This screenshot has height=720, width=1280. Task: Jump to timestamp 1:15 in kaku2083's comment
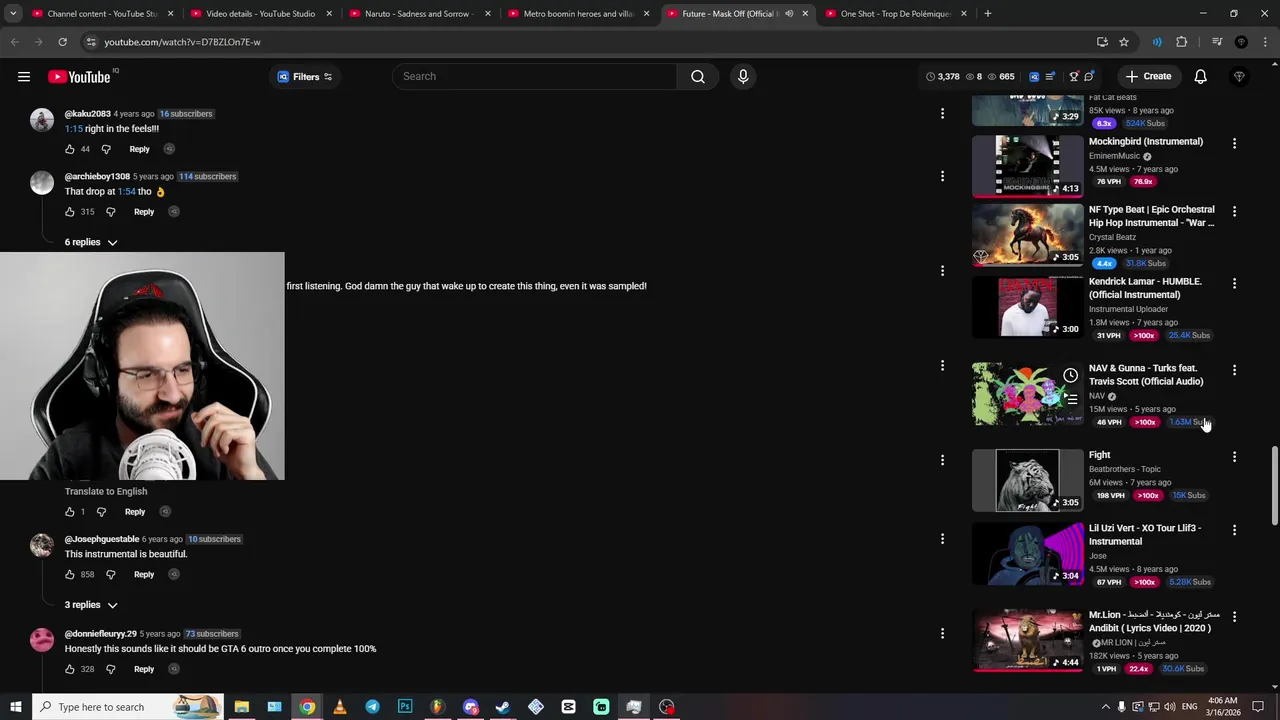pos(74,129)
